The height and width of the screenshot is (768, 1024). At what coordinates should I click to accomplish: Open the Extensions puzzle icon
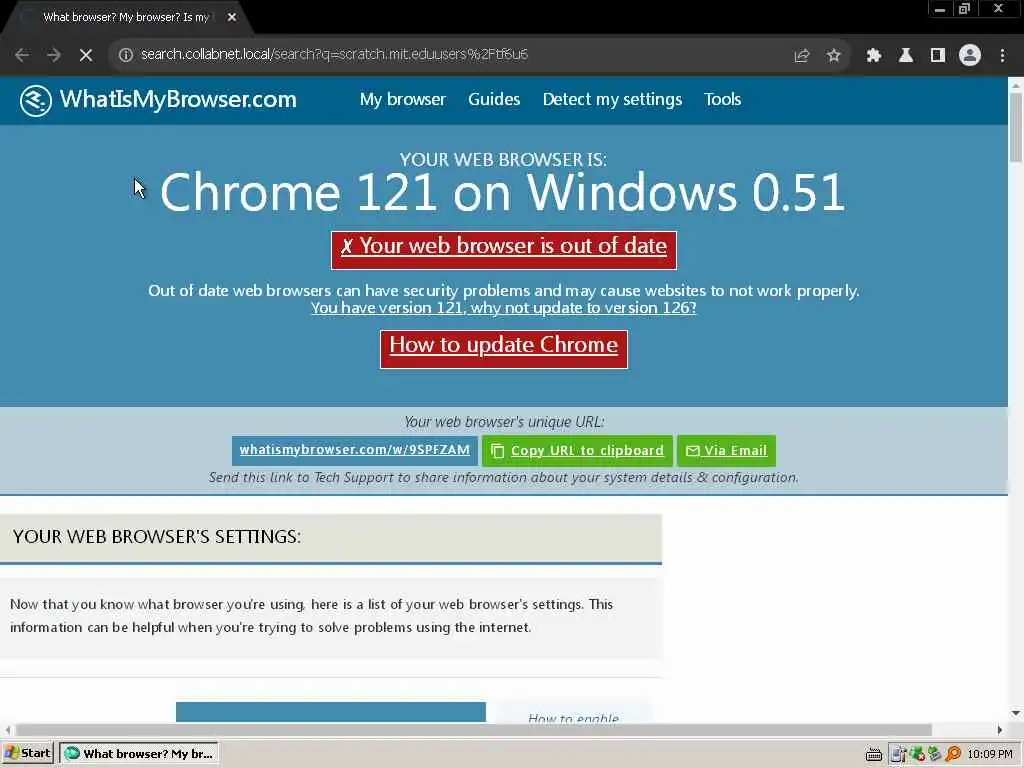[x=873, y=56]
